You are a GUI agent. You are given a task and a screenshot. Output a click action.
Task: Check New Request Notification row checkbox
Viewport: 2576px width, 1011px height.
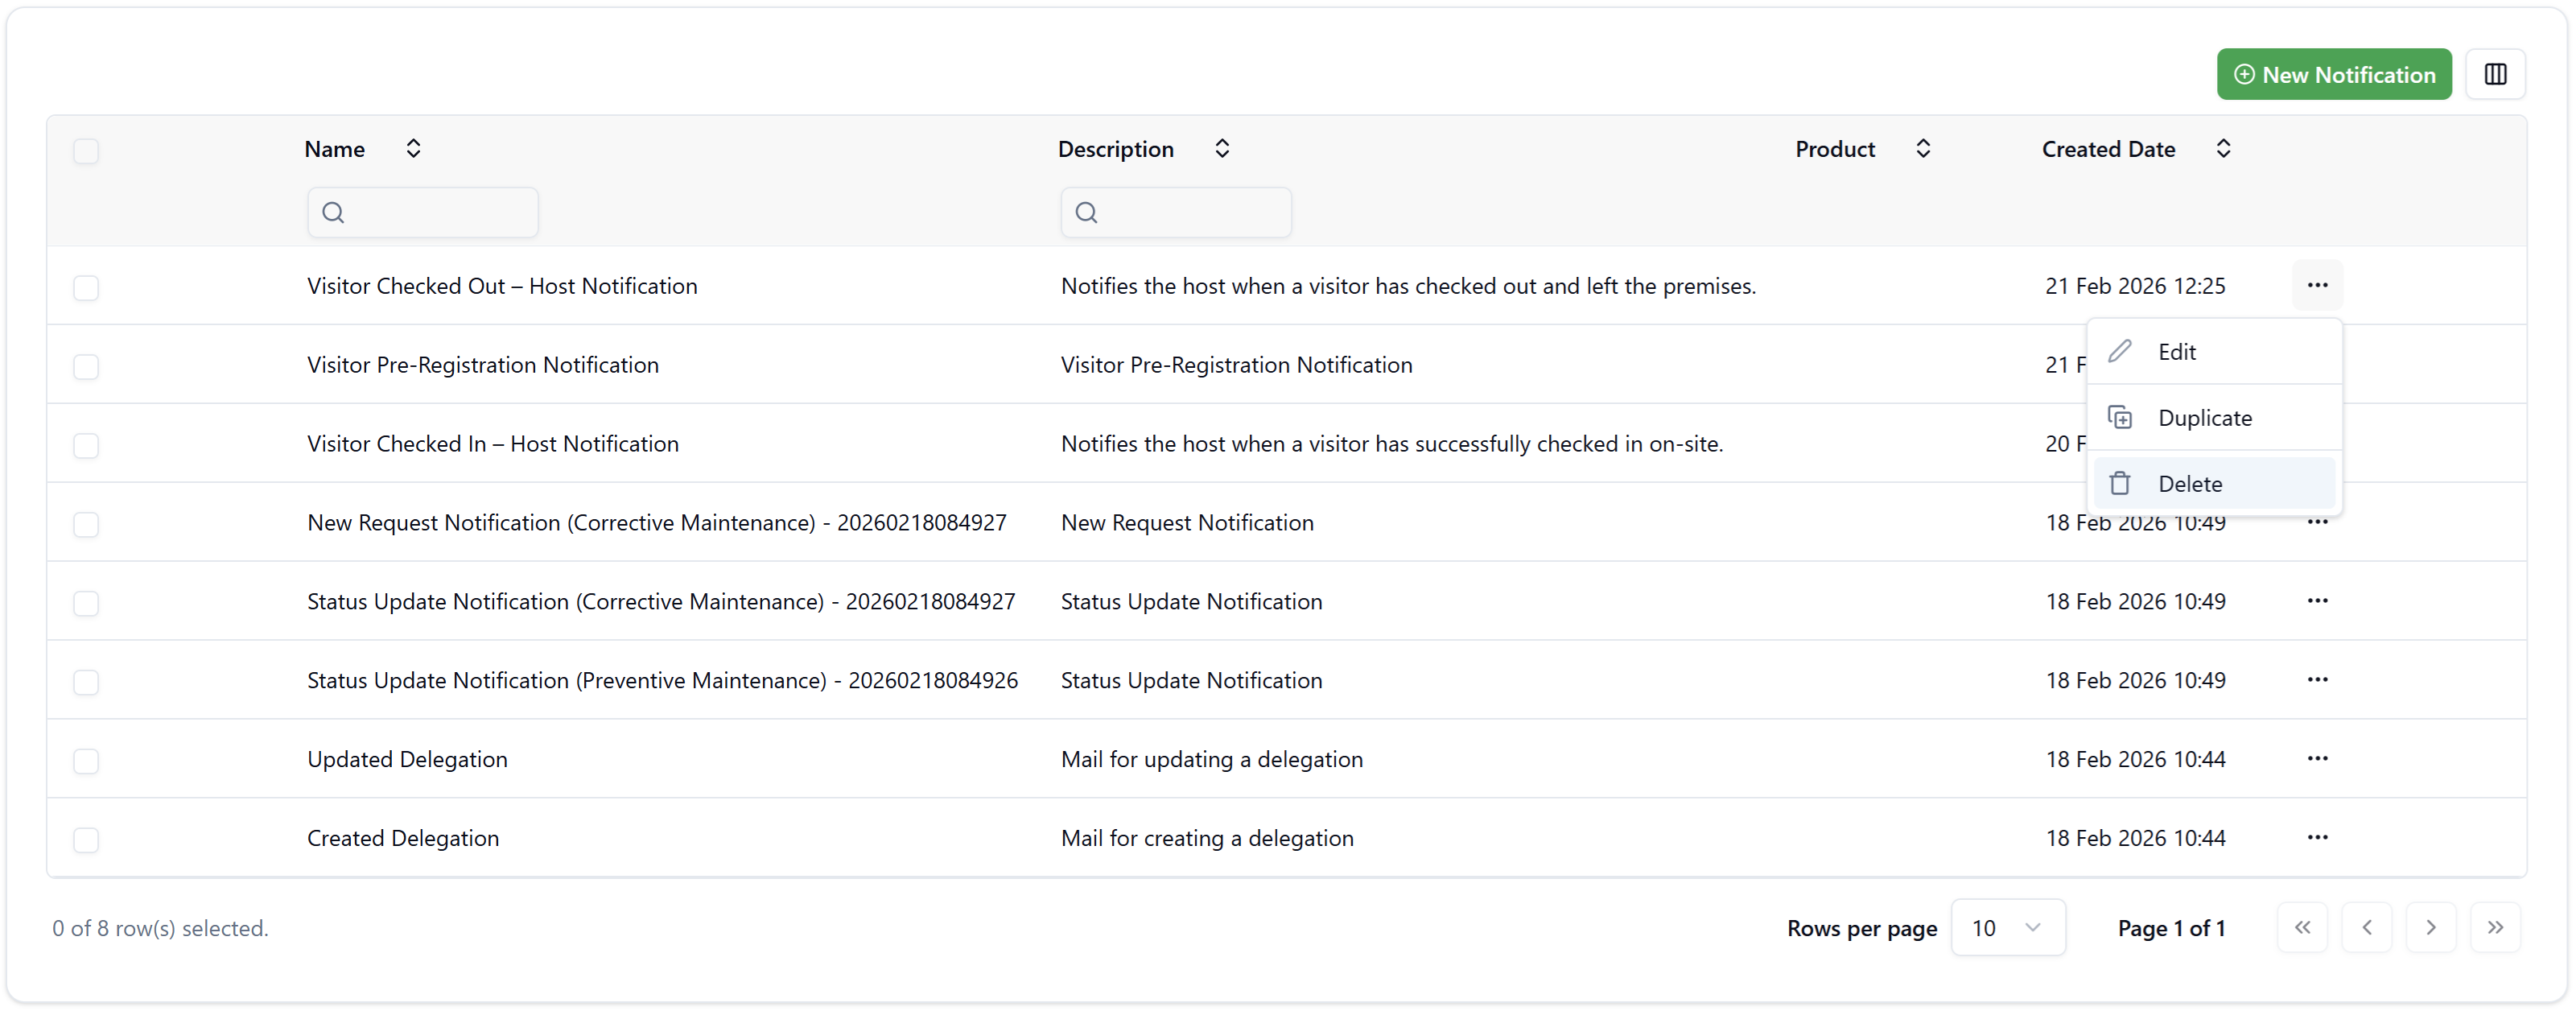[86, 525]
